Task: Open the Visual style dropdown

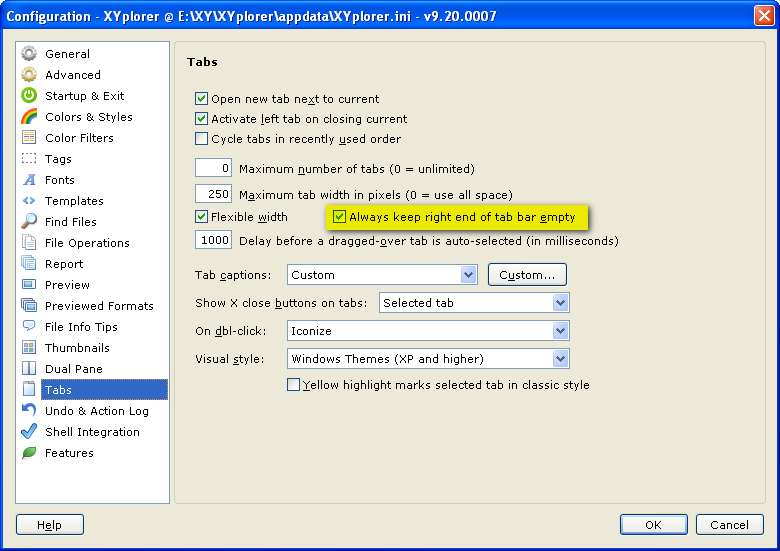Action: coord(560,359)
